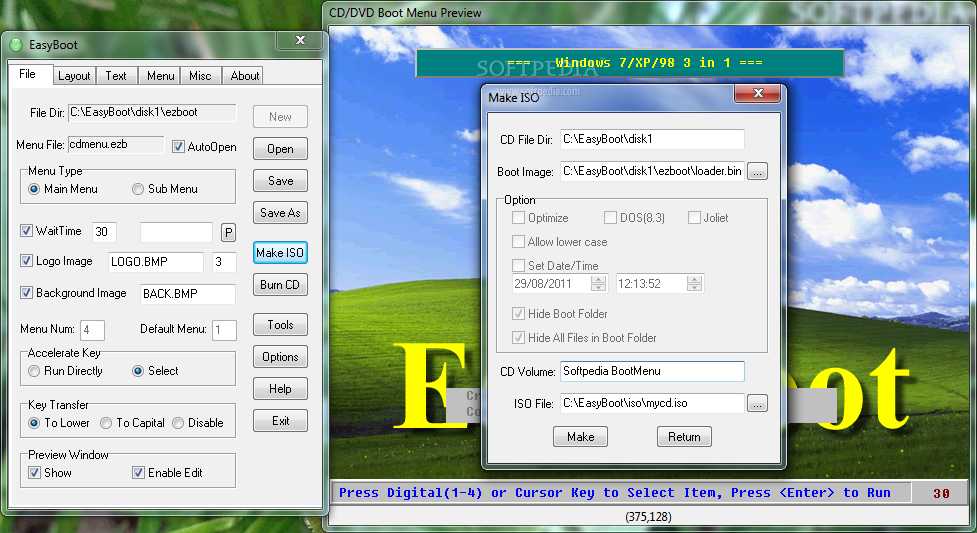Open the Options button

[x=280, y=357]
